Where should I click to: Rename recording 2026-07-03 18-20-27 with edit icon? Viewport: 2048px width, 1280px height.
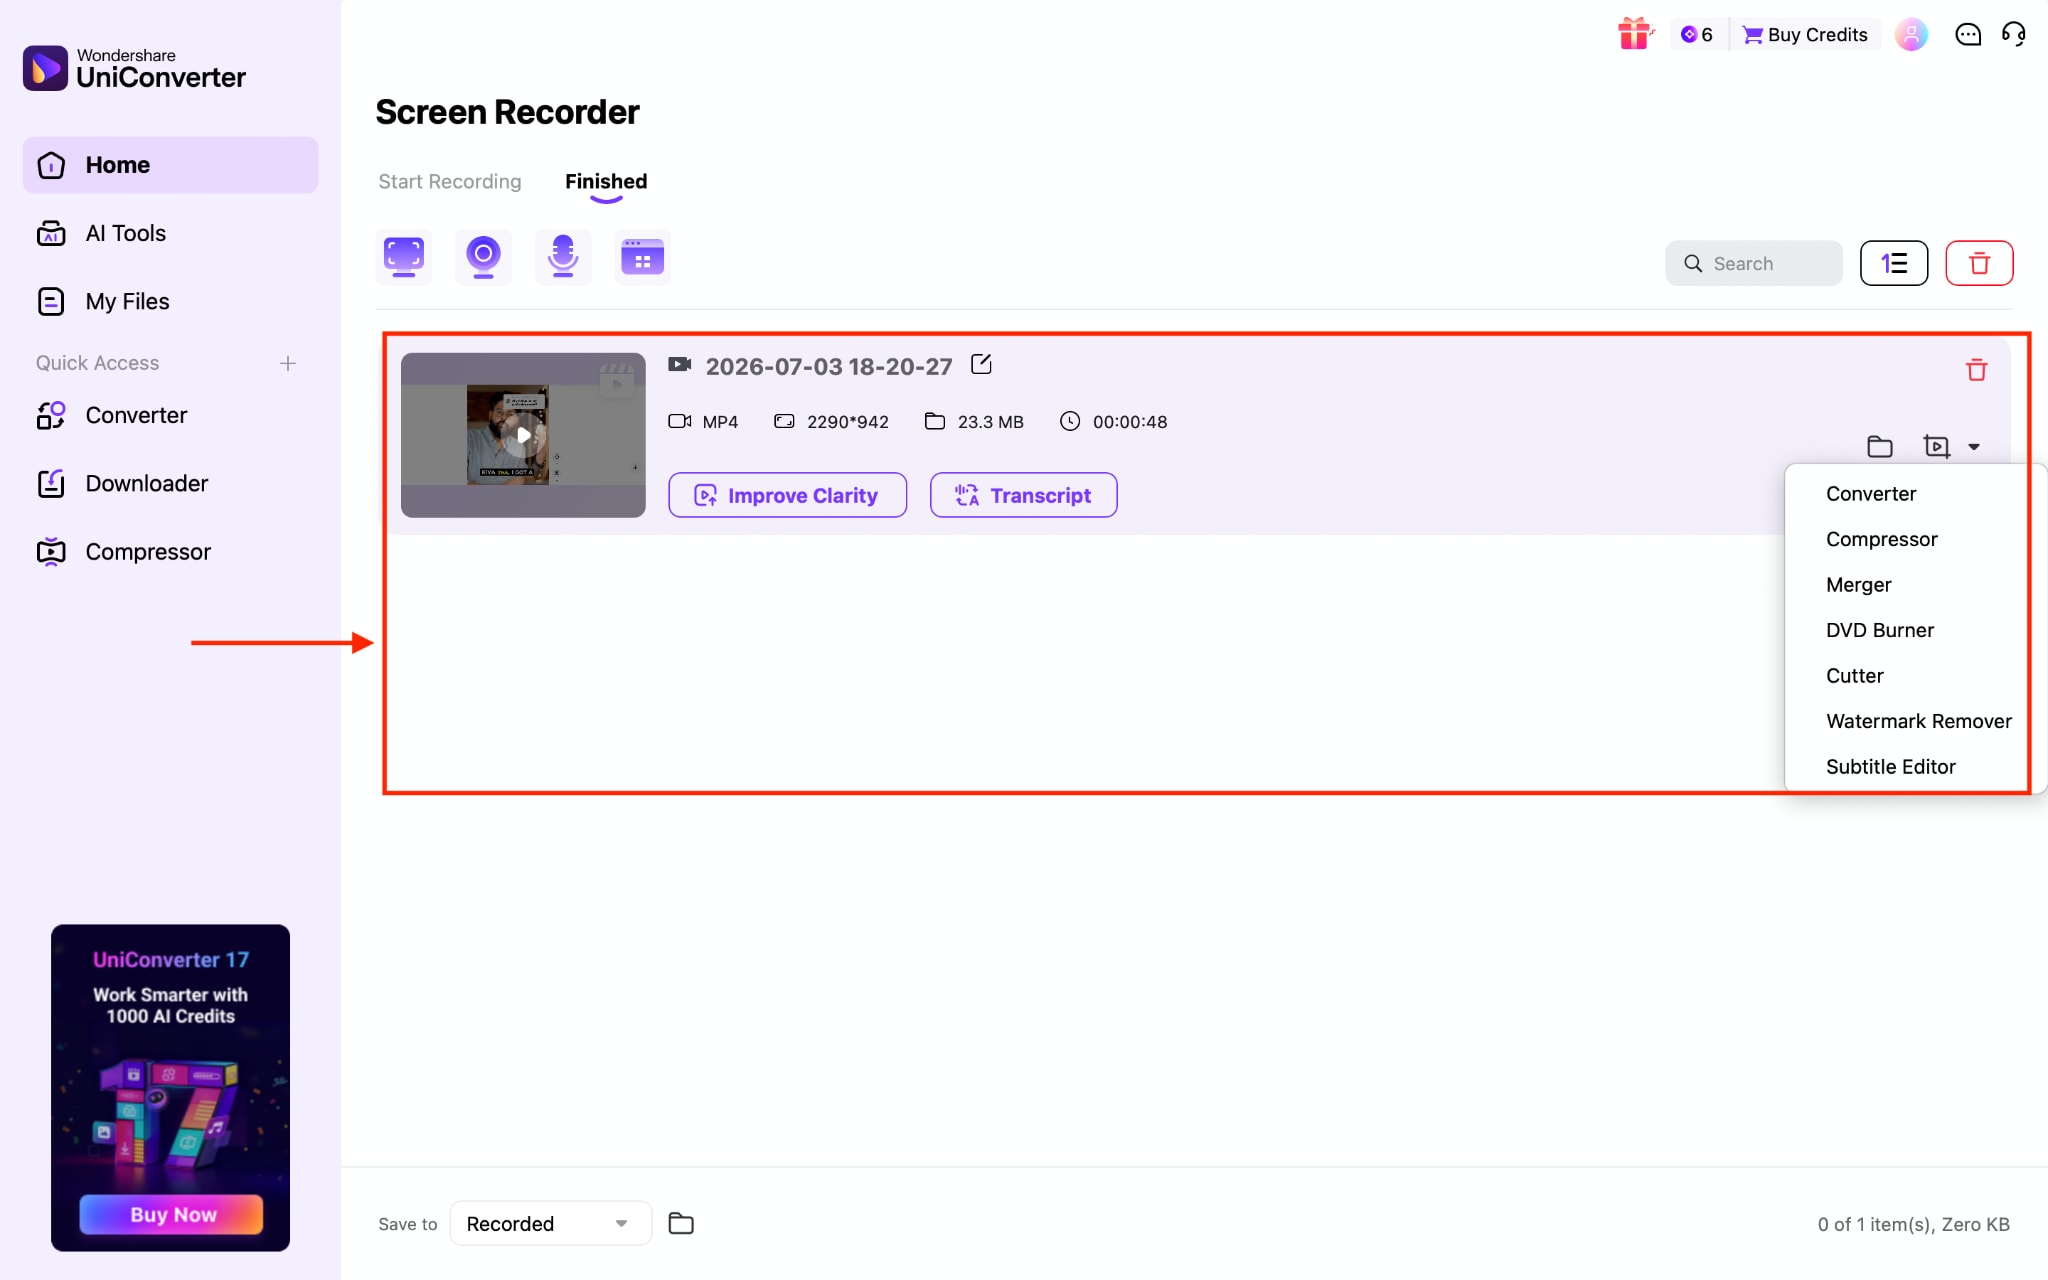click(981, 365)
